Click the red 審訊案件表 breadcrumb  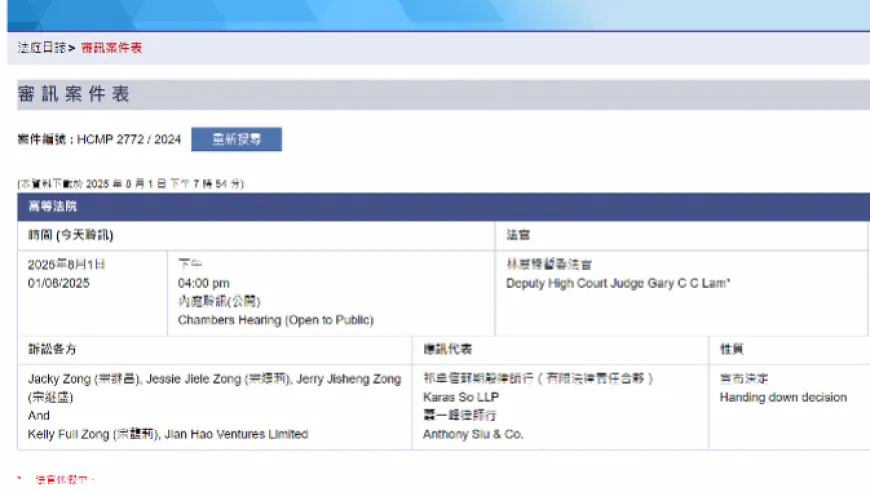(111, 47)
